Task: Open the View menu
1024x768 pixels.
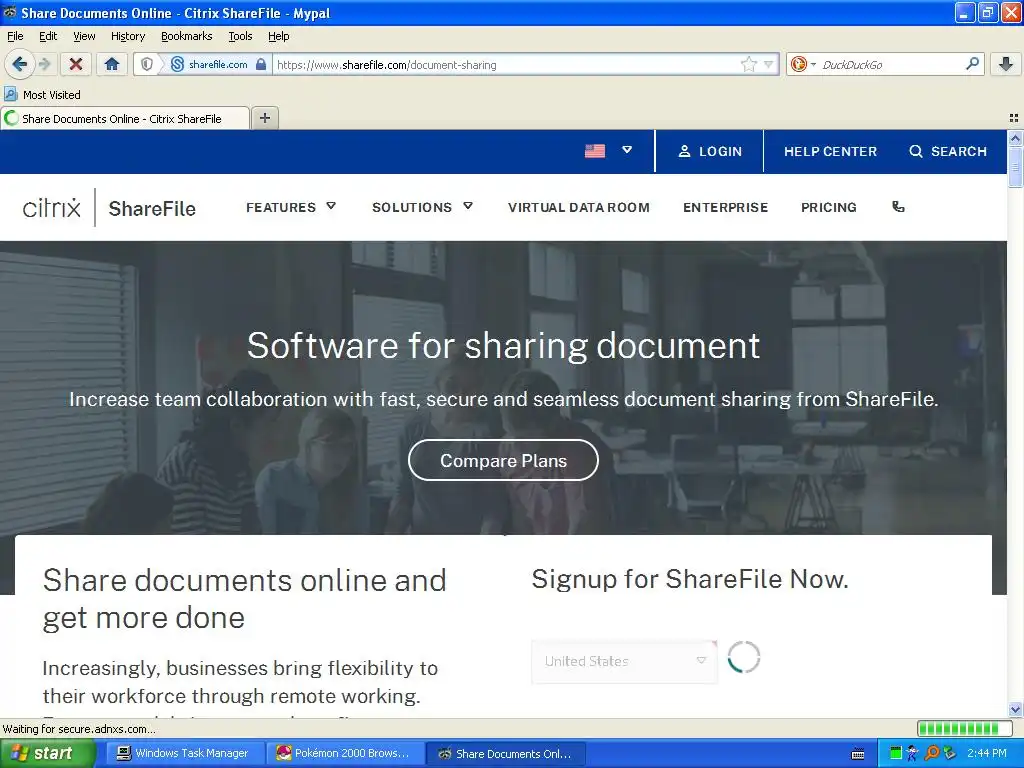Action: (x=84, y=36)
